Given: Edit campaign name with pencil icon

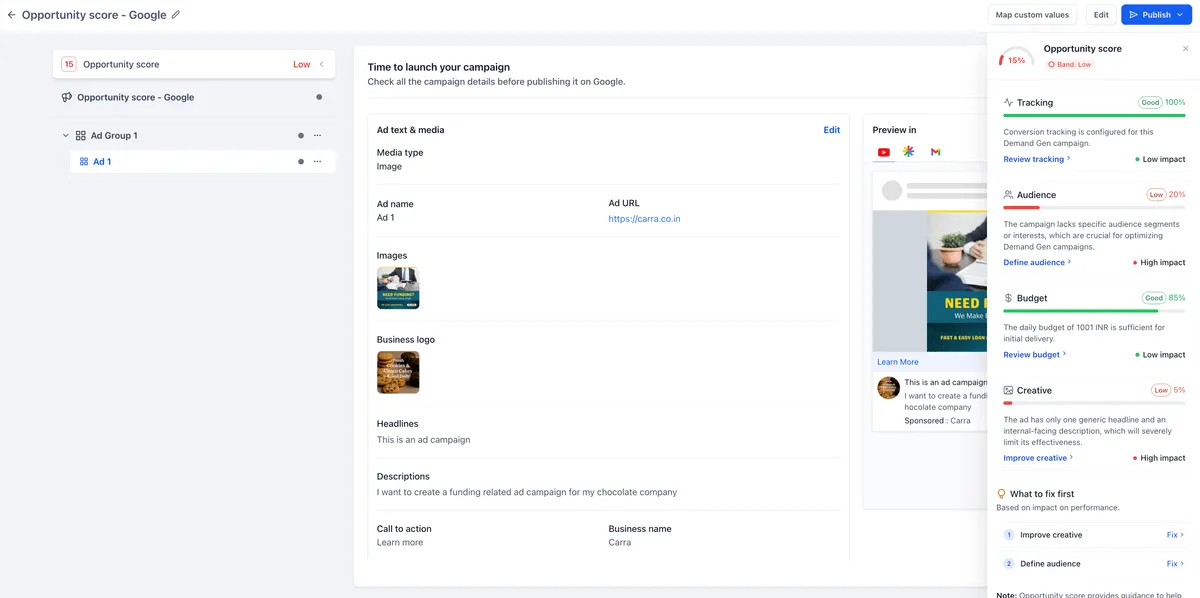Looking at the screenshot, I should point(176,15).
